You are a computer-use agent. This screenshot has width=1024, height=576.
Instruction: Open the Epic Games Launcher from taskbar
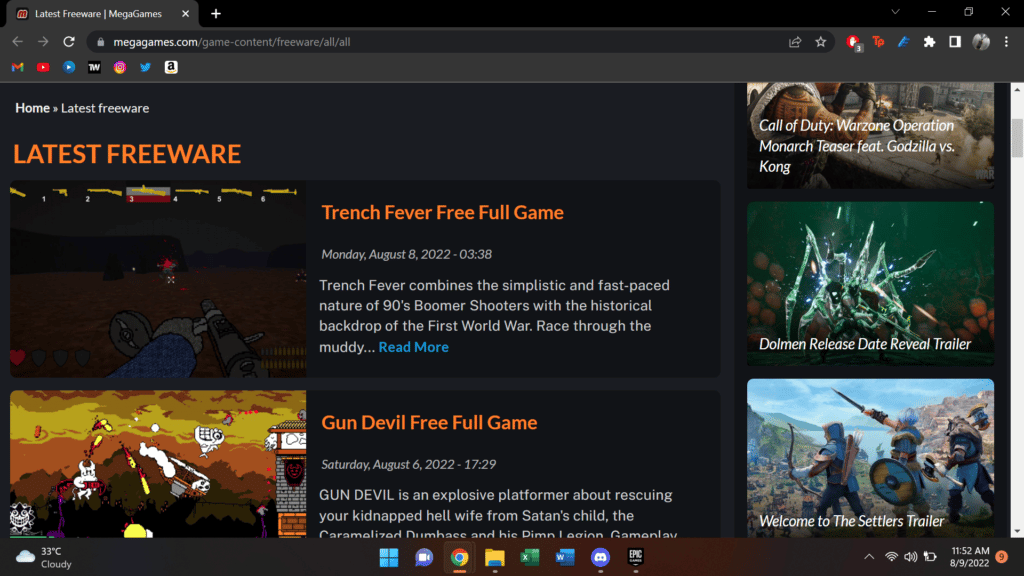point(636,557)
